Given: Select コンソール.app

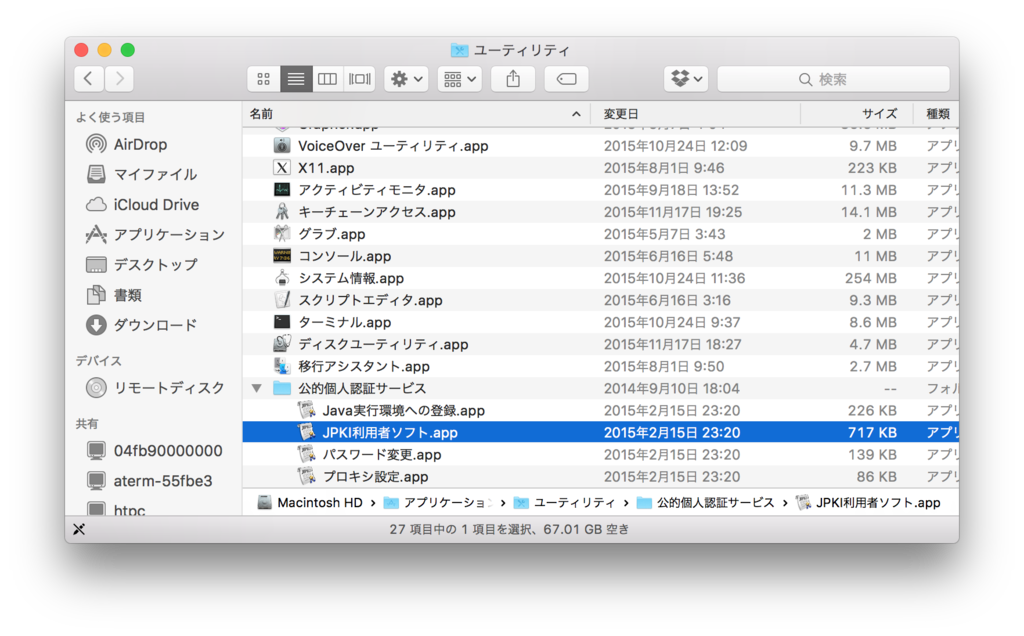Looking at the screenshot, I should click(345, 257).
